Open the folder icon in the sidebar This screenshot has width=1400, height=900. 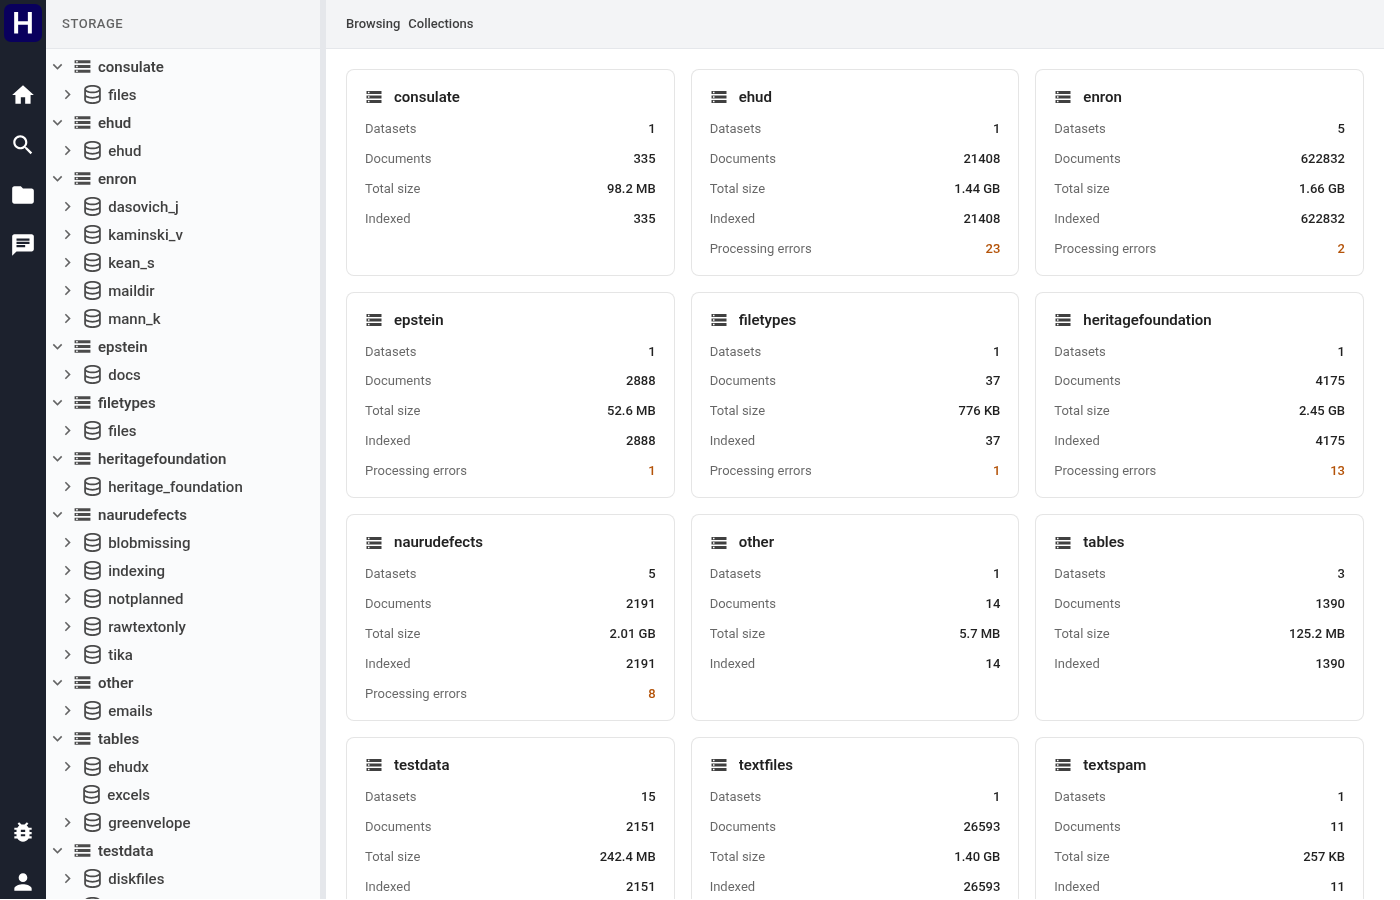[23, 195]
